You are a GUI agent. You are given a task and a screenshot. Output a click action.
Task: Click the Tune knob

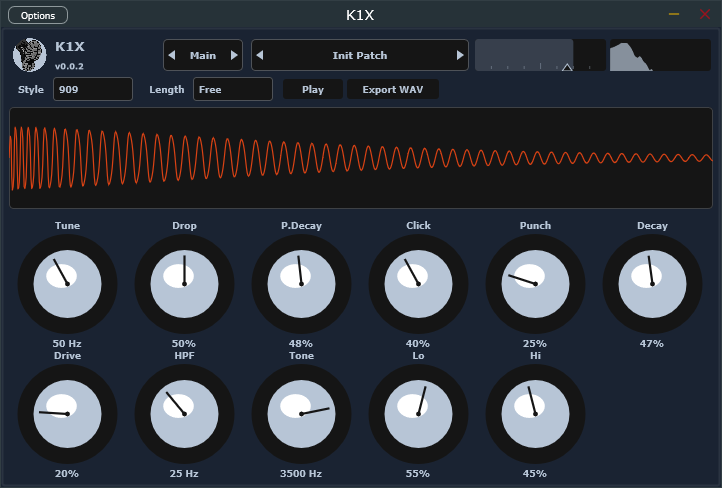click(67, 284)
